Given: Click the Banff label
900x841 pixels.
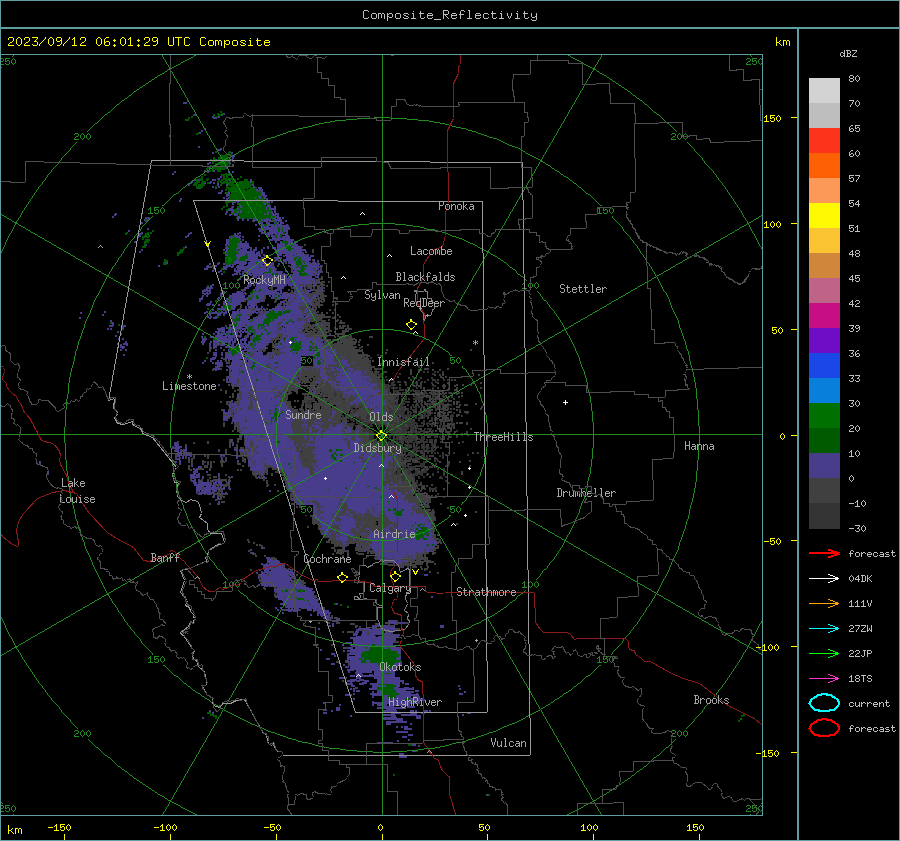Looking at the screenshot, I should point(165,558).
